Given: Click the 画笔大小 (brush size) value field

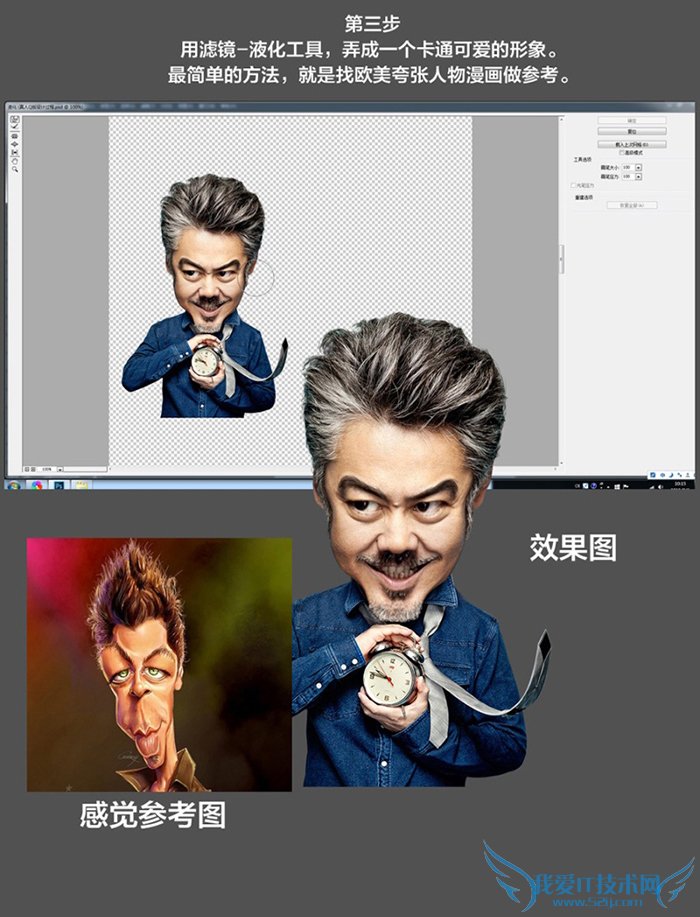Looking at the screenshot, I should click(627, 167).
